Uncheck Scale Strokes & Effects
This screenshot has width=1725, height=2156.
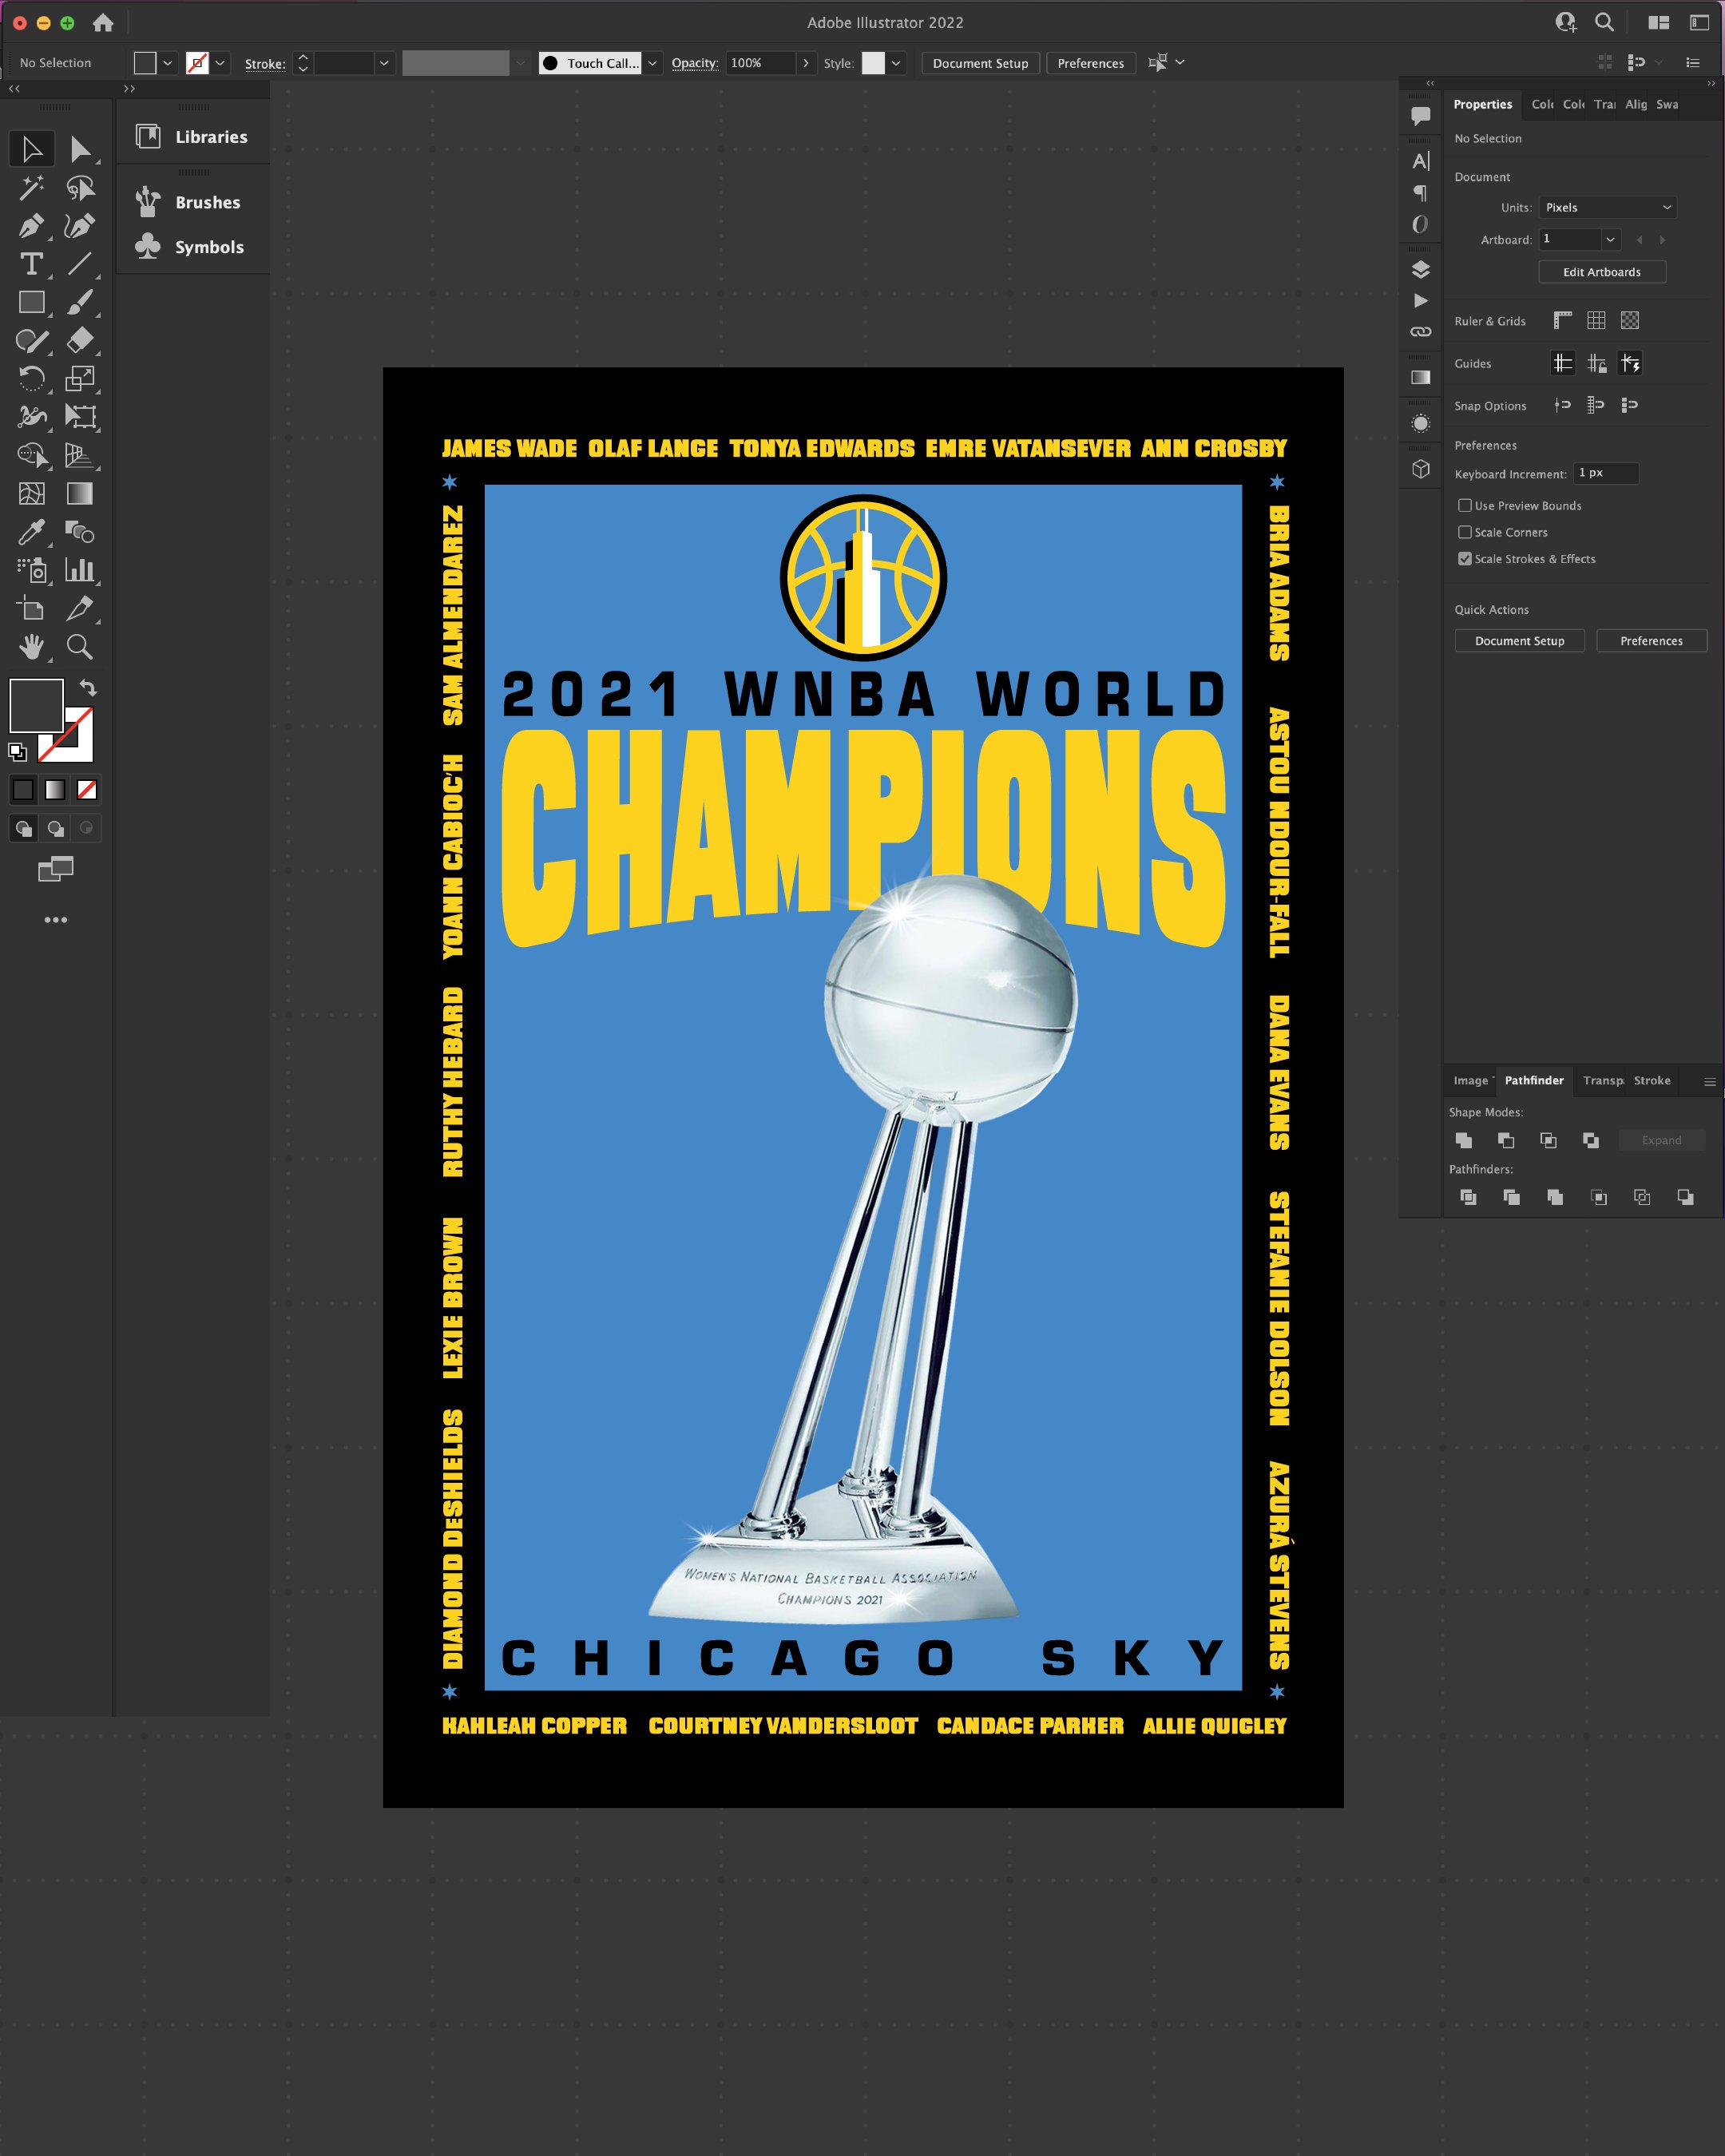point(1465,558)
